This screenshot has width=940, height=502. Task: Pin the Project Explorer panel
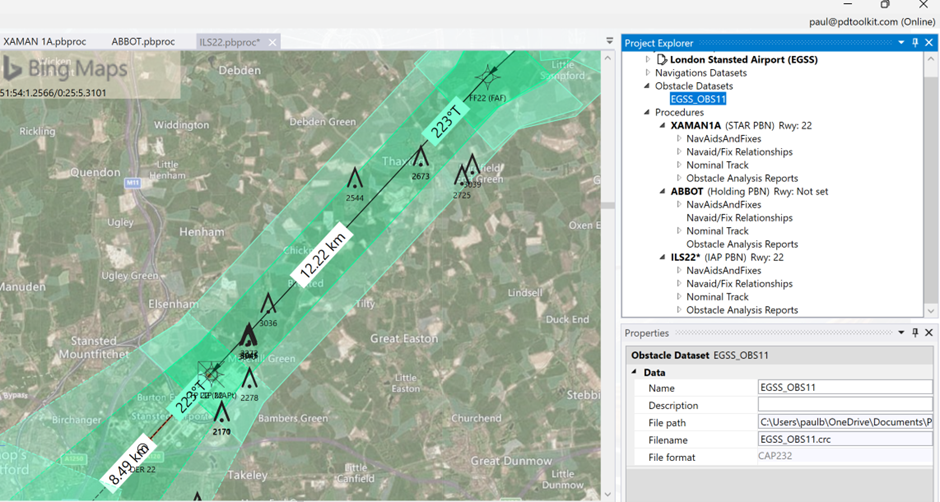915,42
